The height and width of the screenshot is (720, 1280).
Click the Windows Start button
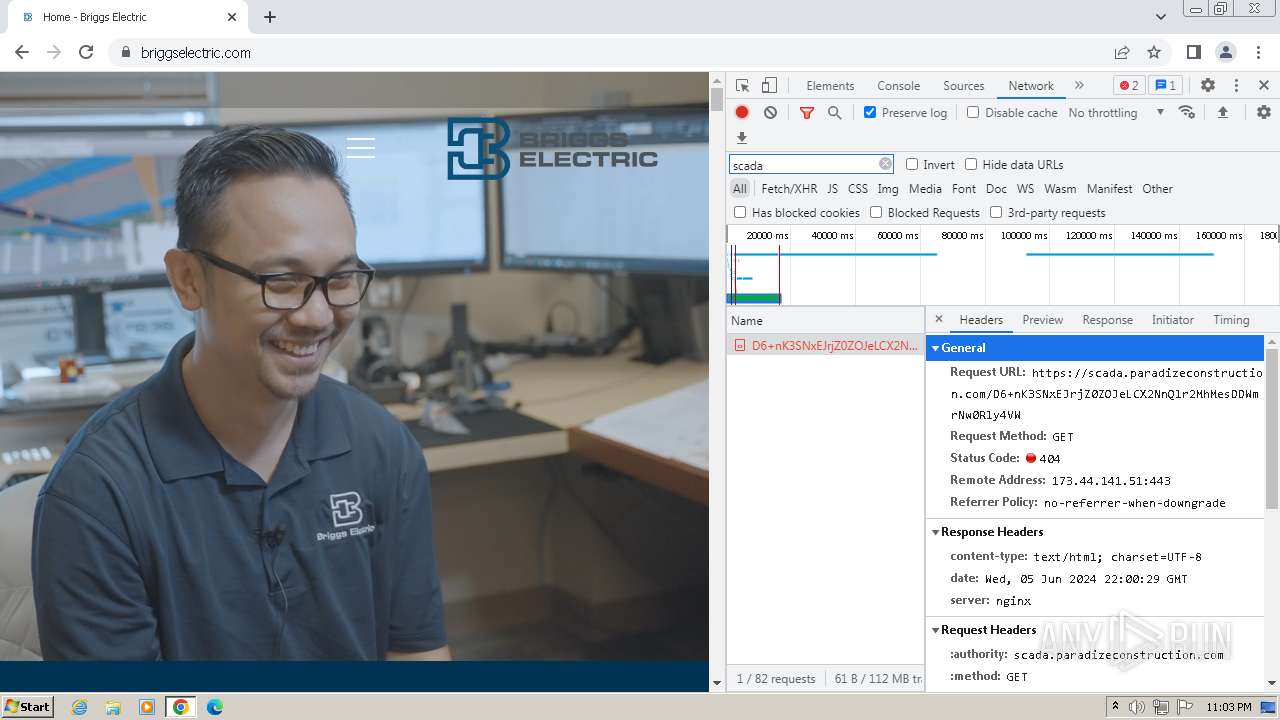tap(27, 707)
